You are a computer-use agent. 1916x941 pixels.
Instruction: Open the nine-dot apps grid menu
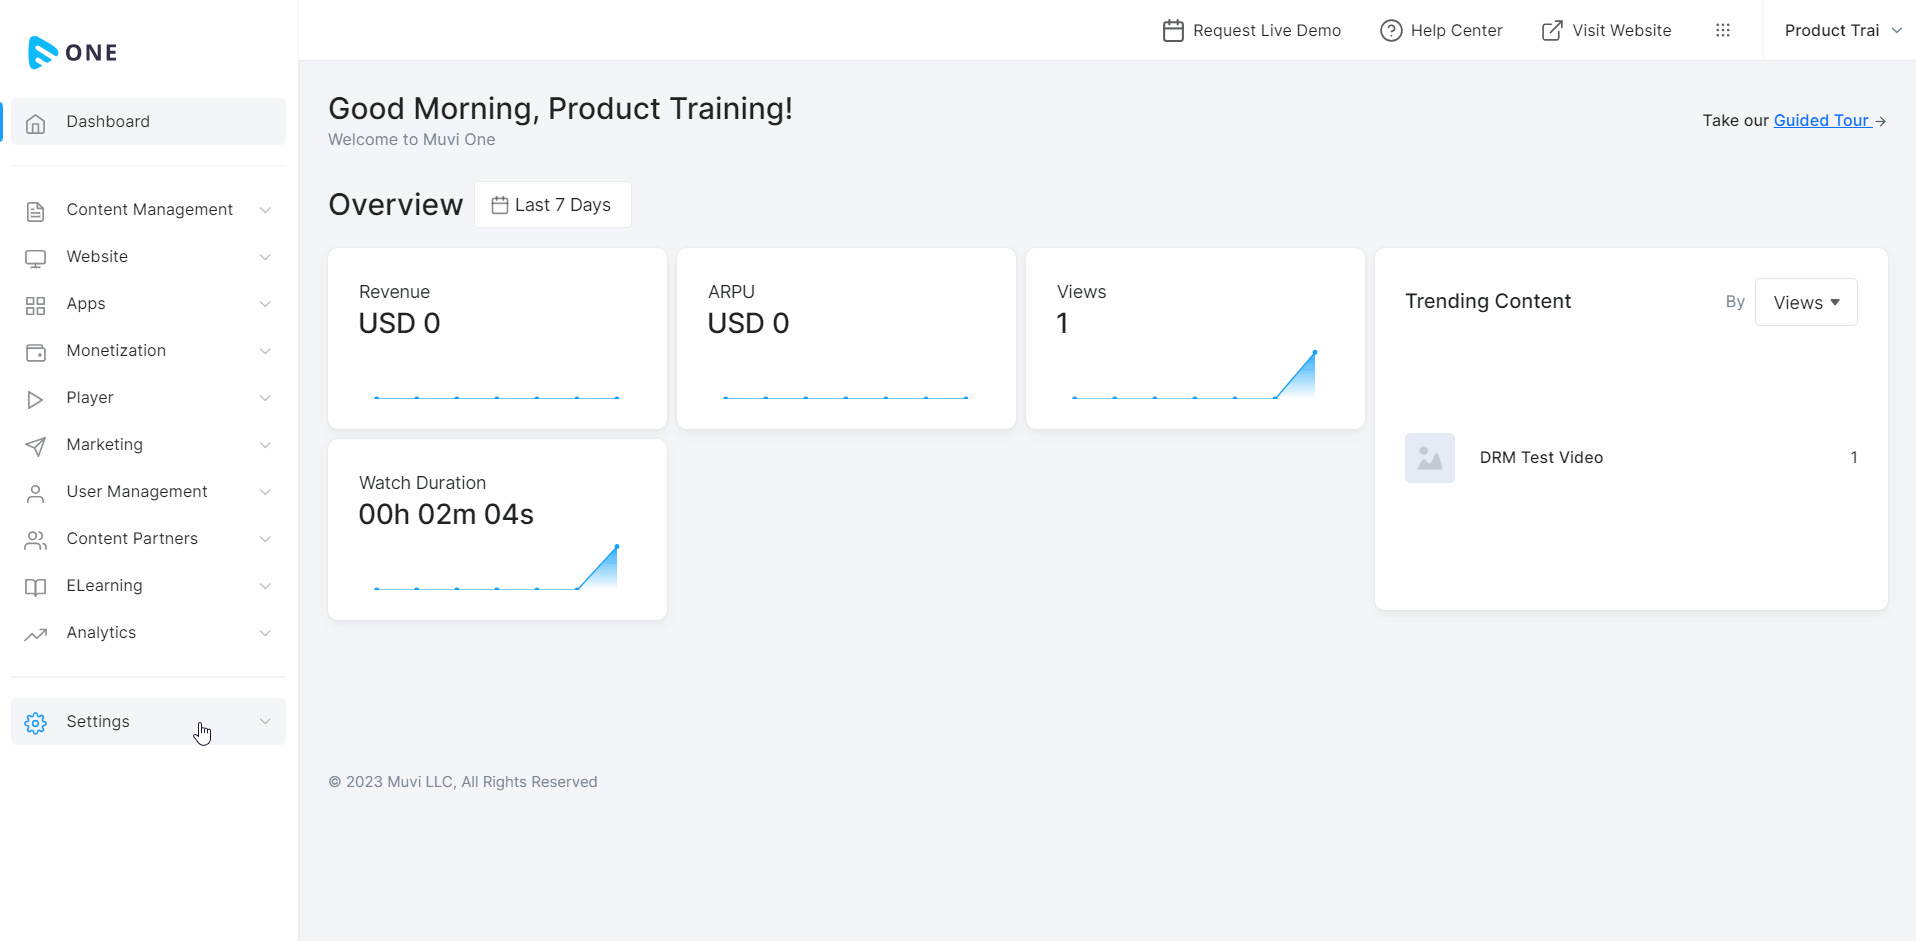pyautogui.click(x=1723, y=30)
